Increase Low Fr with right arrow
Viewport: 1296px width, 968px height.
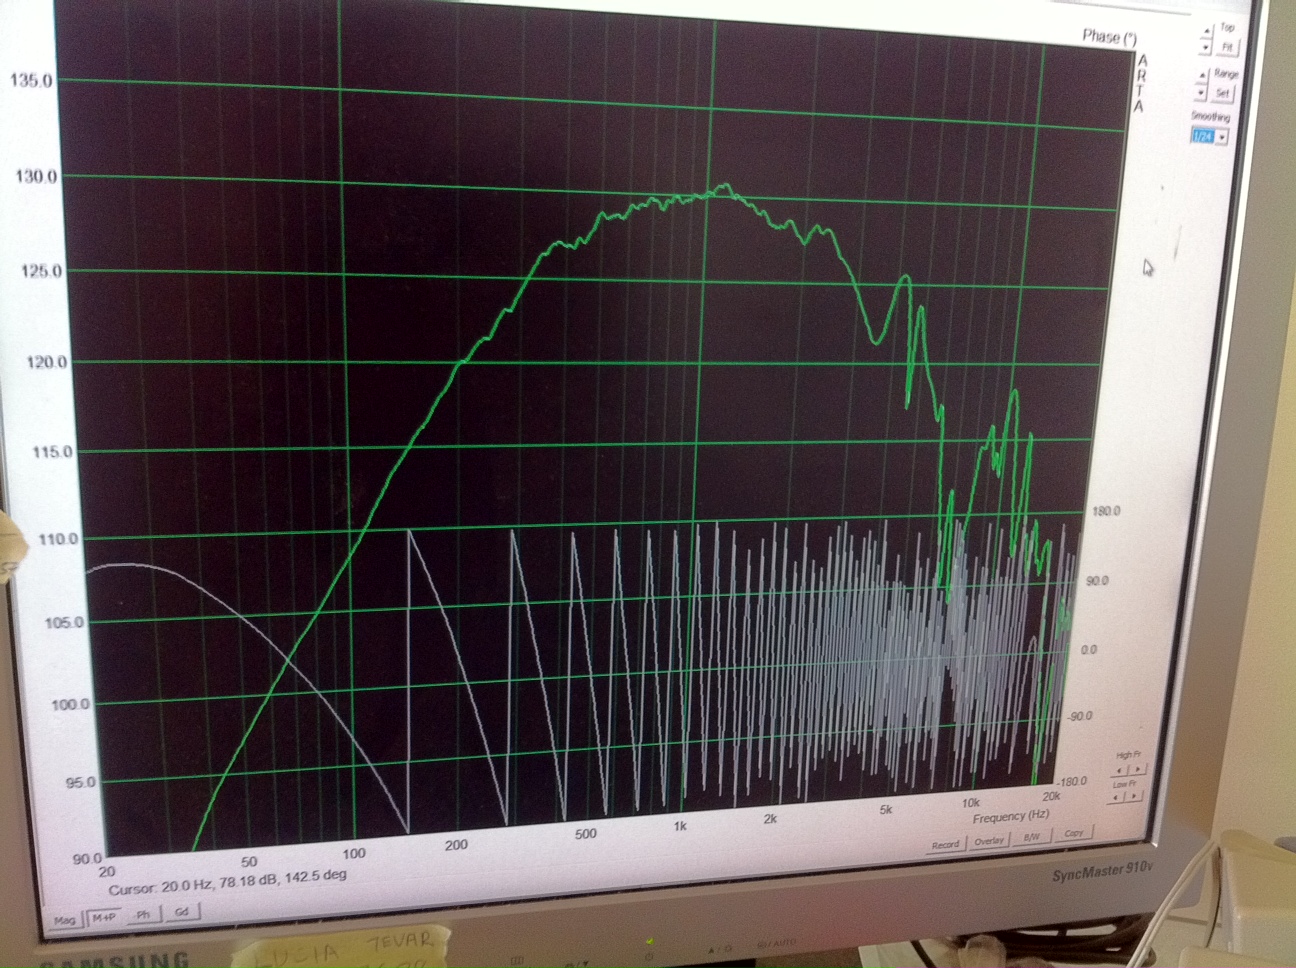coord(1134,796)
